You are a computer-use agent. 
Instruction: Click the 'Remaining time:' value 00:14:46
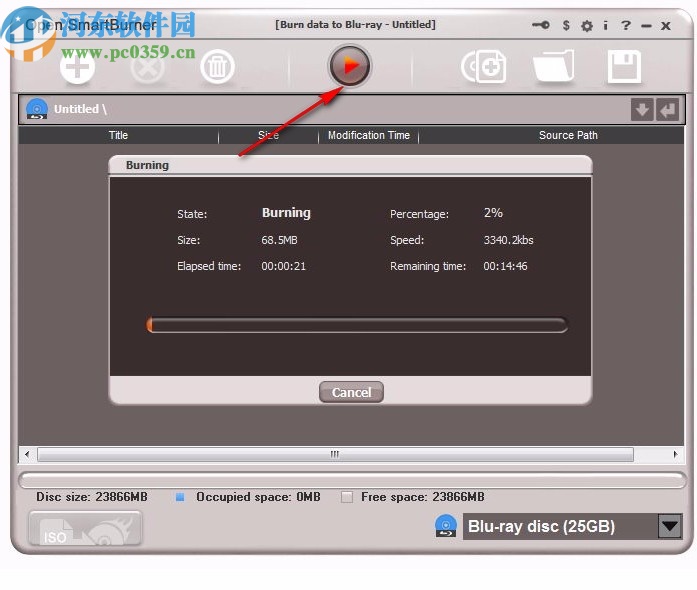coord(505,266)
